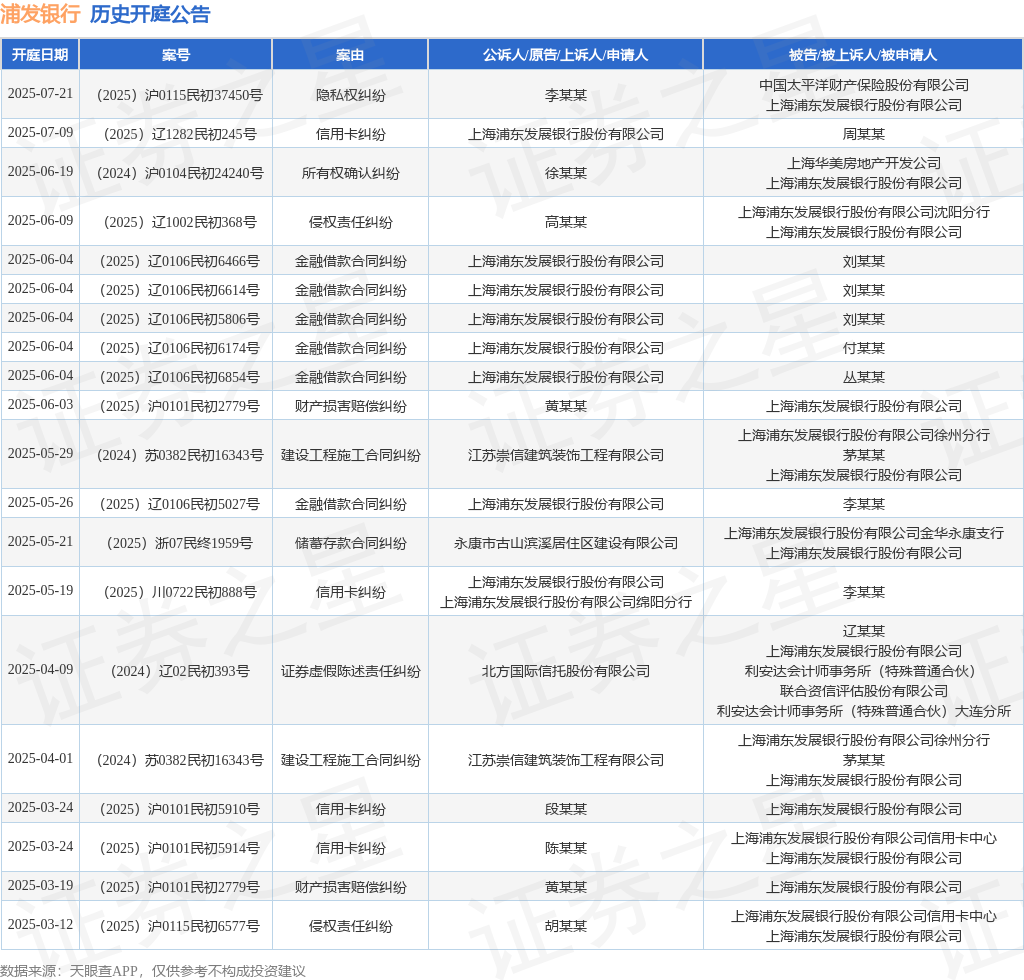
Task: Click plaintiff 李某某 in the 2025-07-21 row
Action: (566, 95)
